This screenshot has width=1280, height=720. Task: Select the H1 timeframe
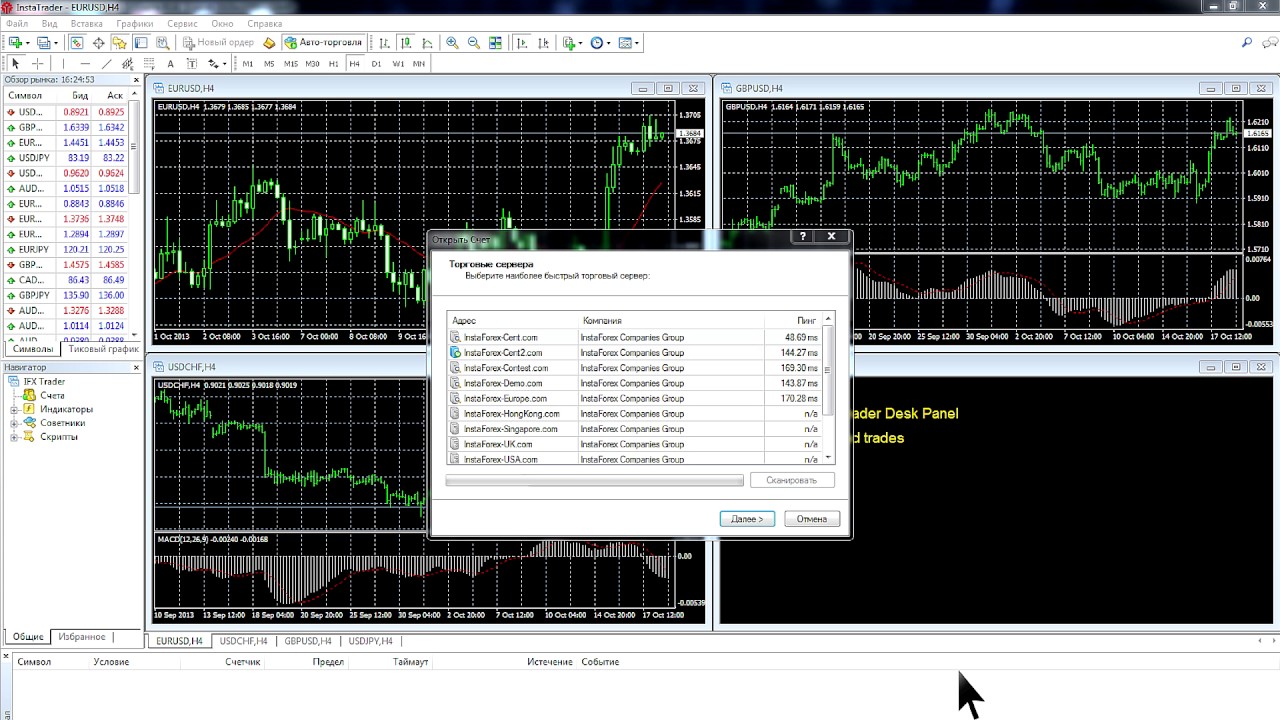click(334, 64)
